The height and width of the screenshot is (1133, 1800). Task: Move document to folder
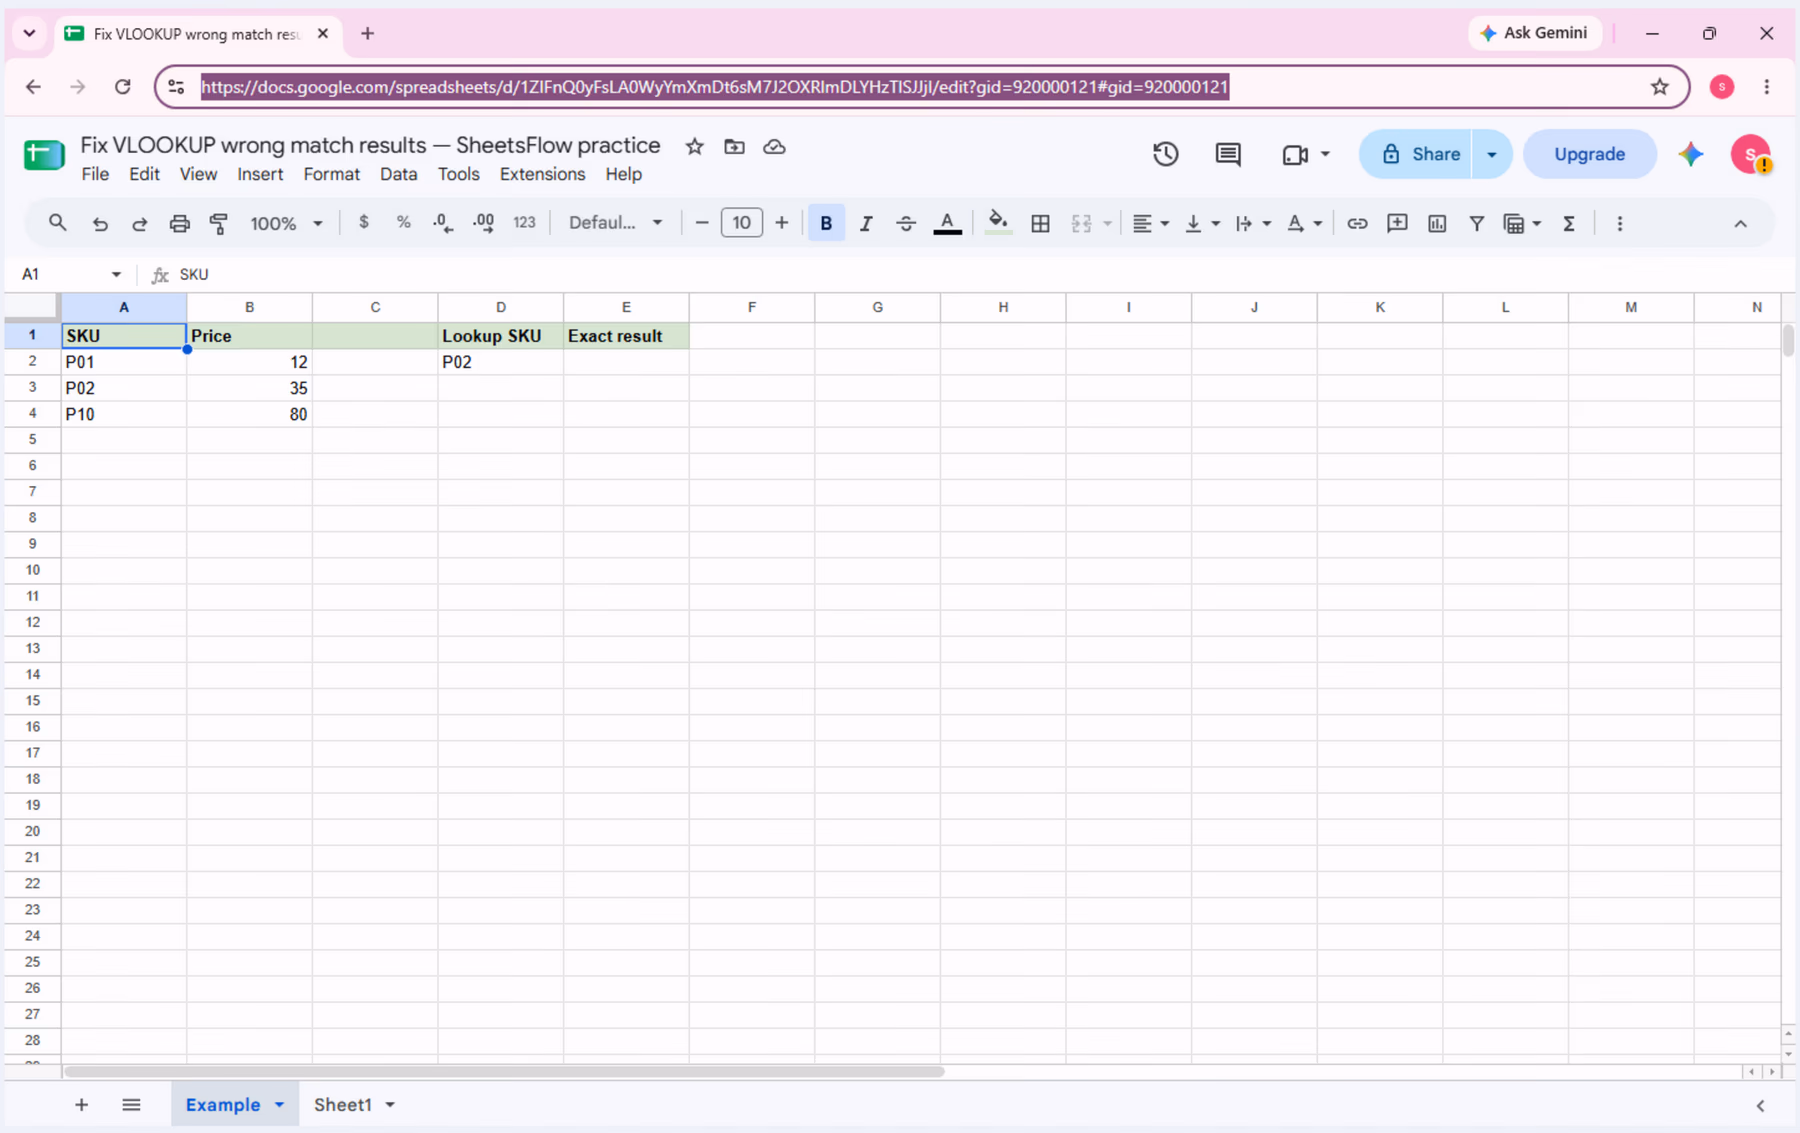click(734, 147)
